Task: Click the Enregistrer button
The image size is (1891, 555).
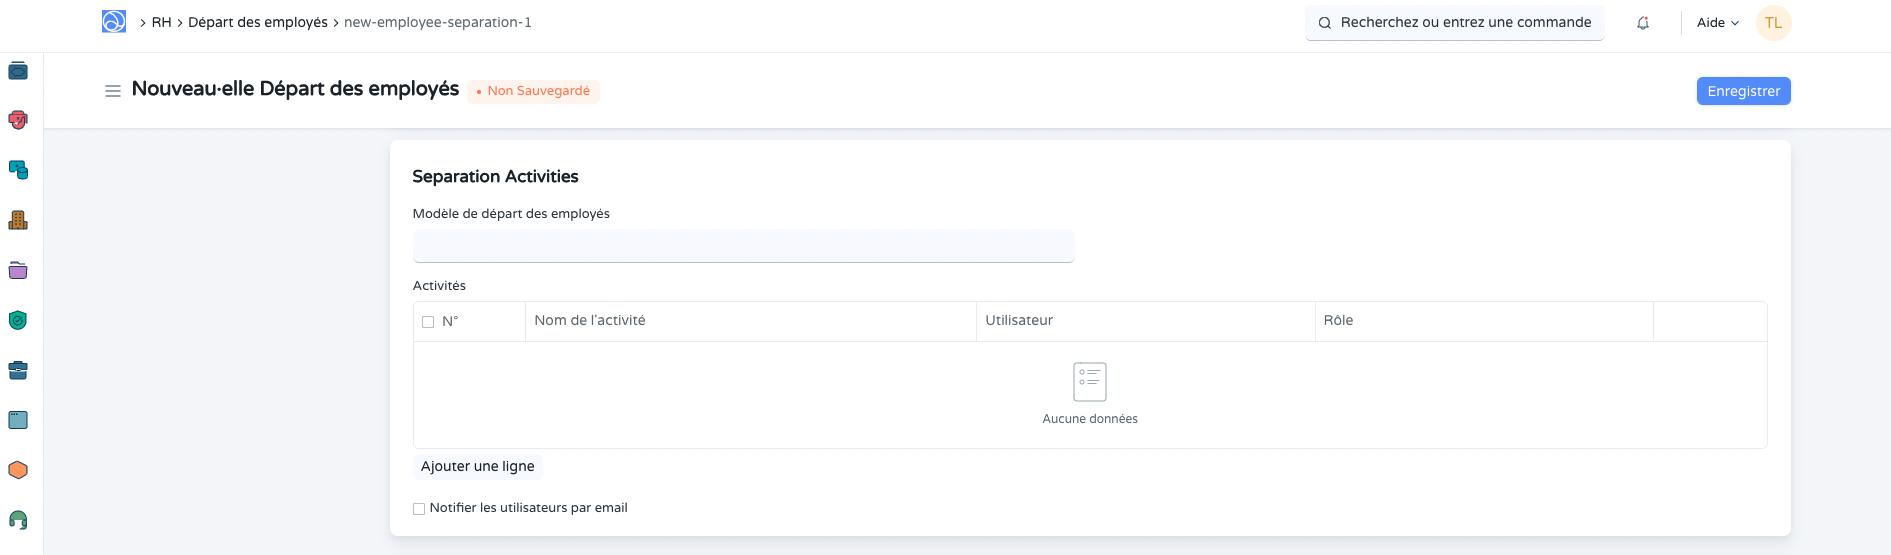Action: point(1743,91)
